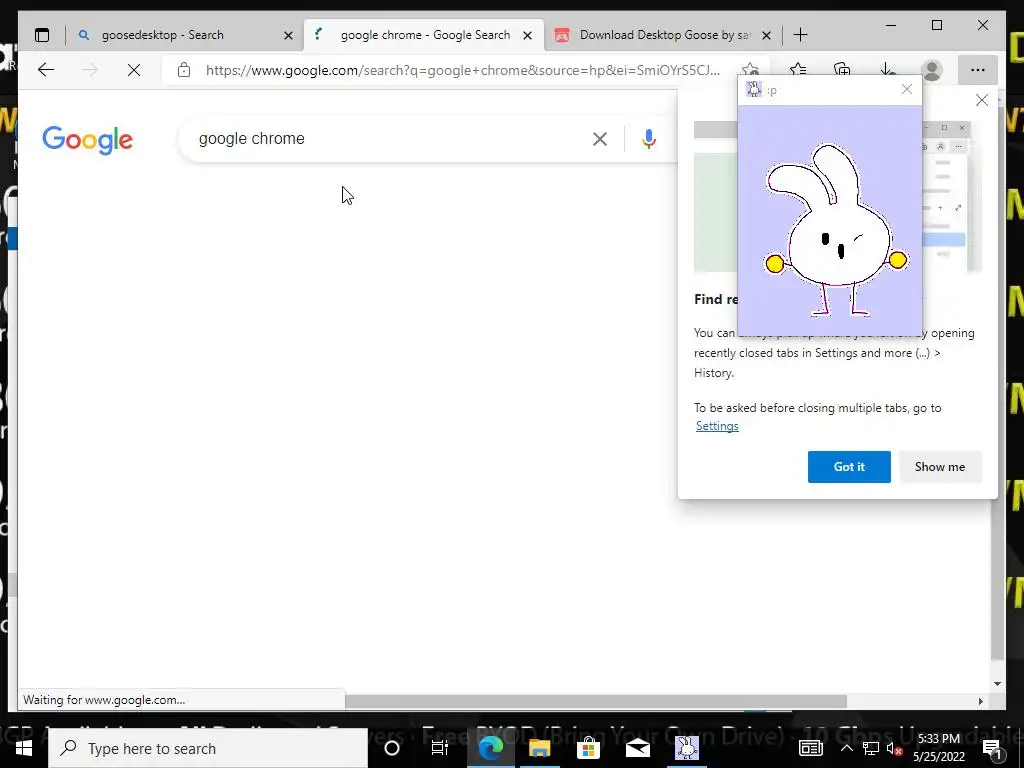Open the Collections icon in Edge toolbar
This screenshot has height=768, width=1024.
point(842,70)
